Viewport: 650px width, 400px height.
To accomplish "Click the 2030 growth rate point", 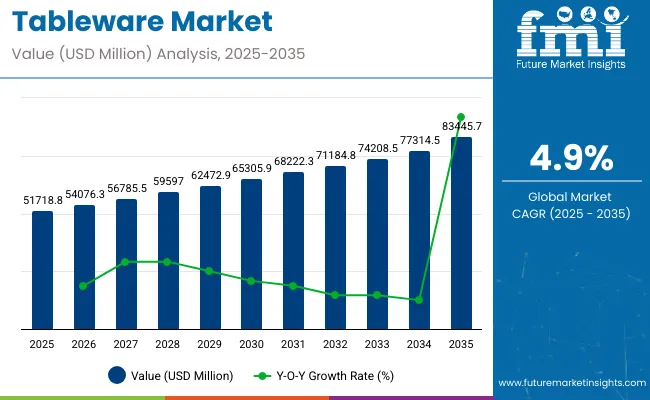I will (x=251, y=281).
